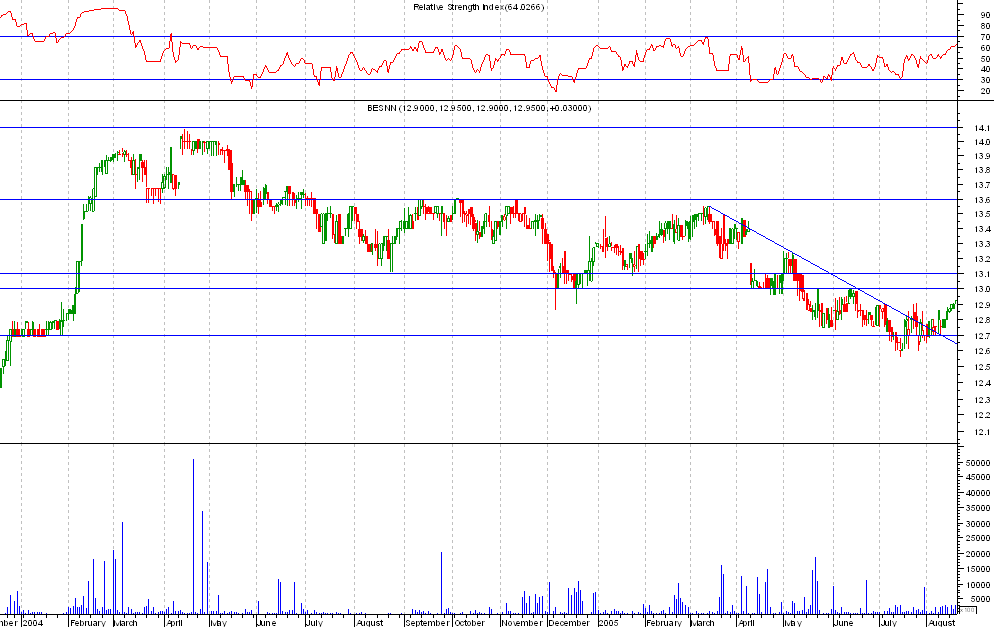Click the October label on time axis
The height and width of the screenshot is (627, 994).
click(x=470, y=623)
